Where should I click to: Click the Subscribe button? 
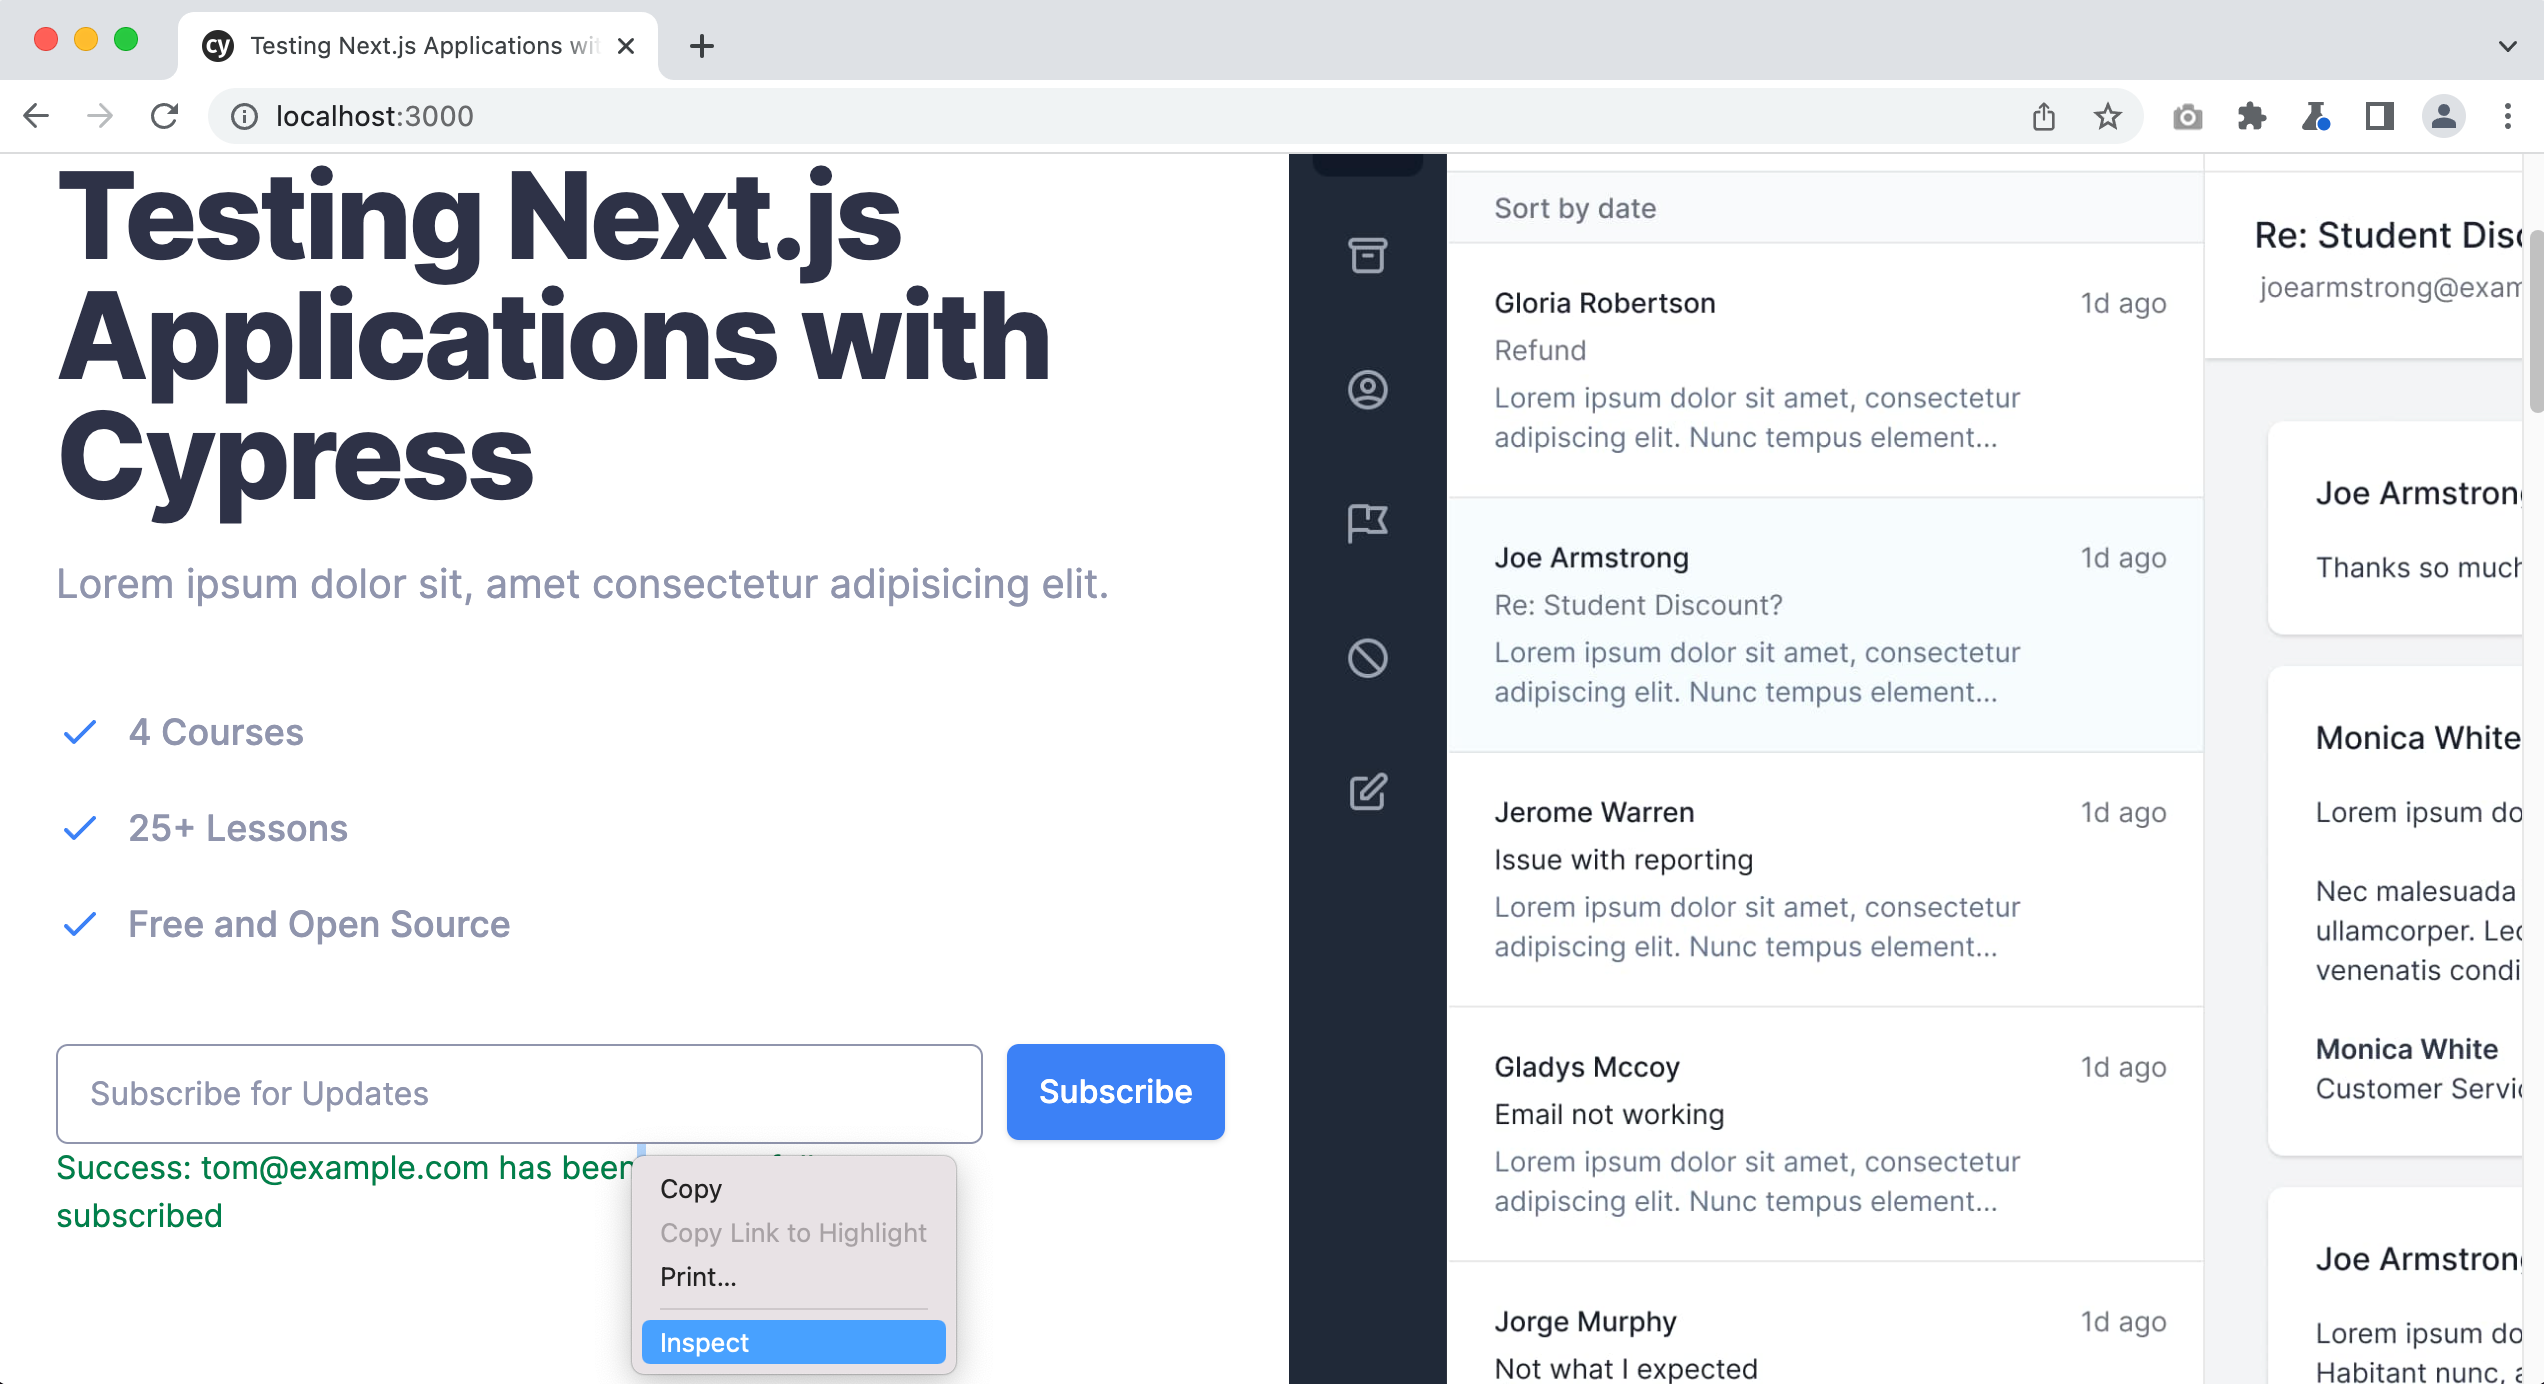click(1115, 1092)
